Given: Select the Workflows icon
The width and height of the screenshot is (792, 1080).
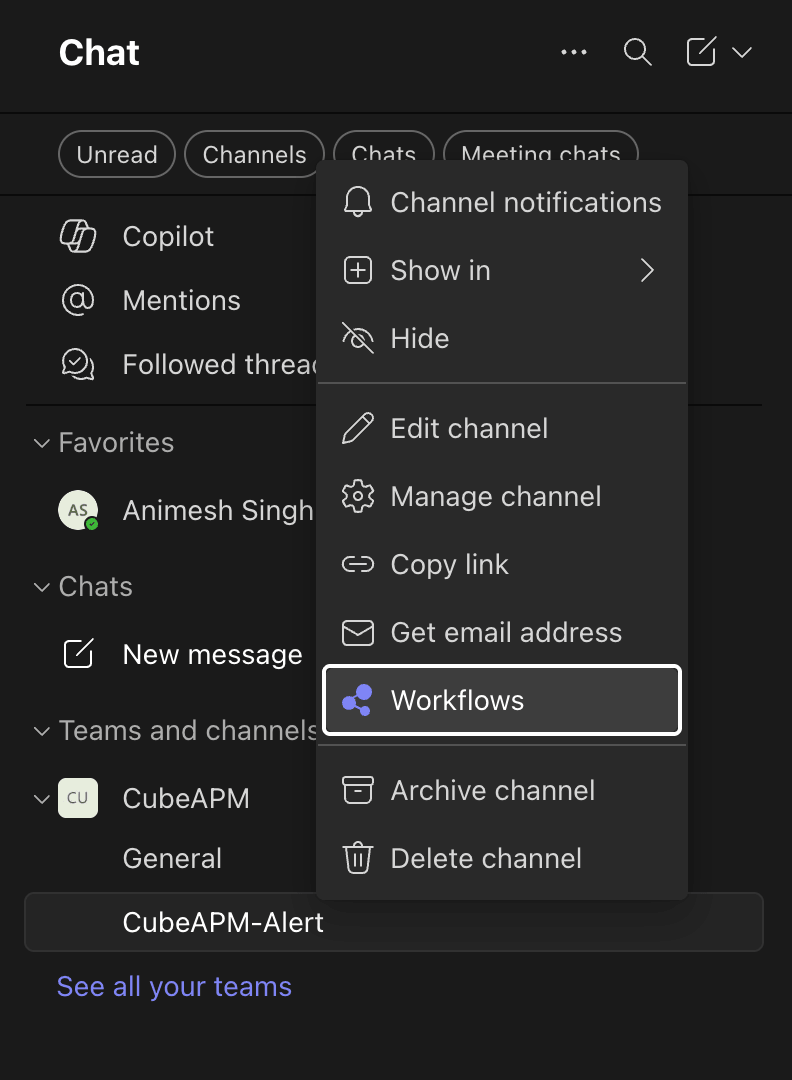Looking at the screenshot, I should 358,700.
